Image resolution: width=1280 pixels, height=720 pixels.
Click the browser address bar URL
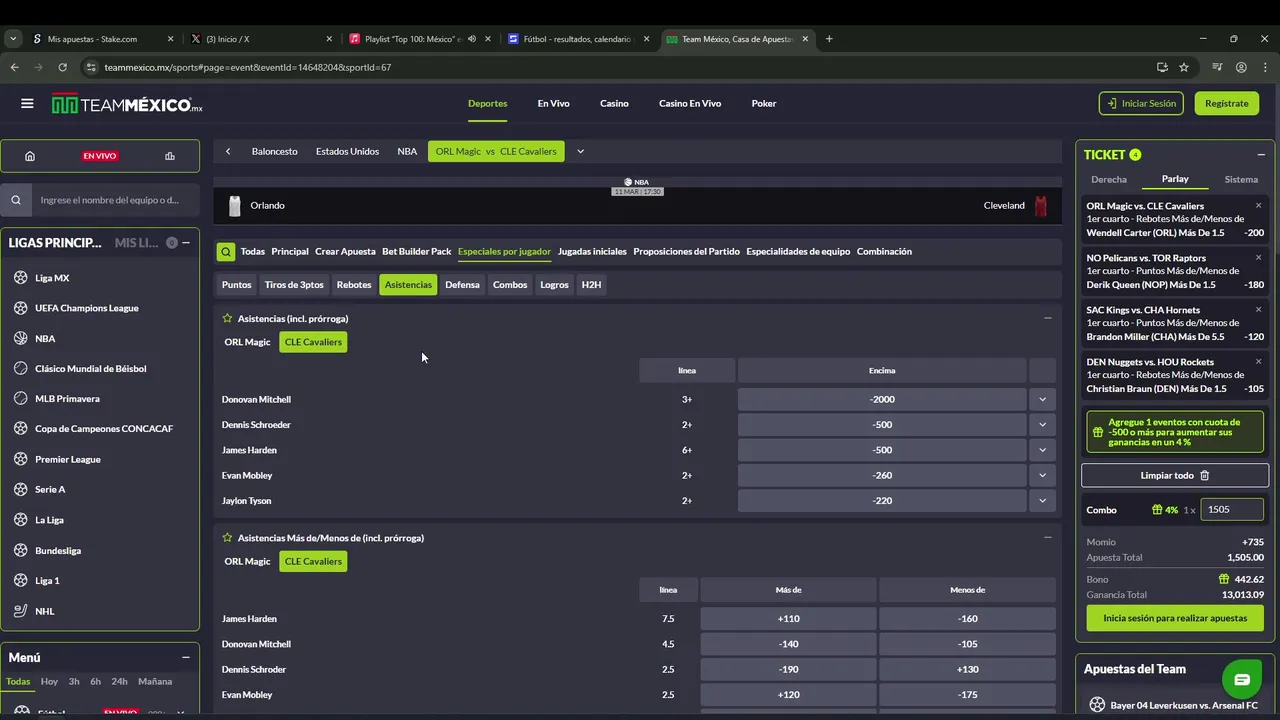(247, 67)
